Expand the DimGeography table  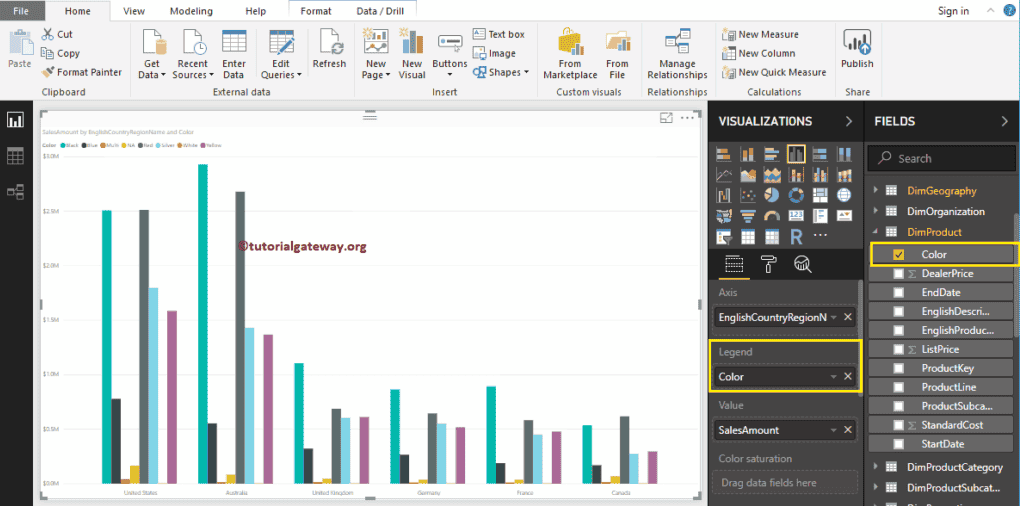876,191
